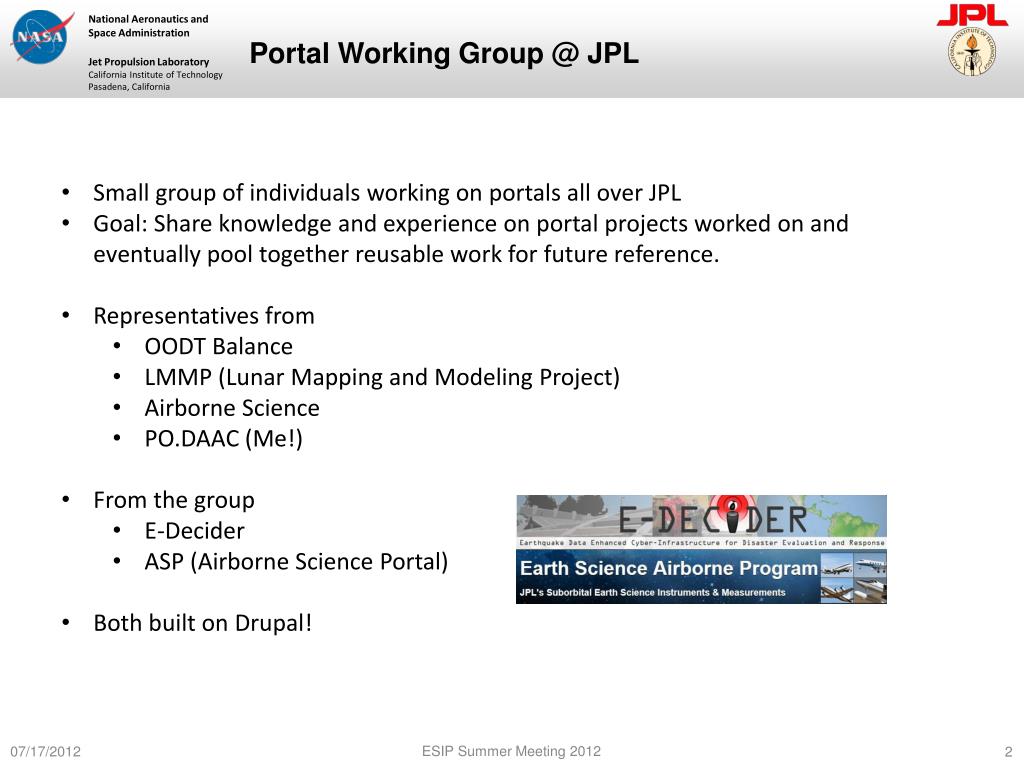Select the Small group of individuals bullet
Image resolution: width=1024 pixels, height=768 pixels.
tap(387, 193)
